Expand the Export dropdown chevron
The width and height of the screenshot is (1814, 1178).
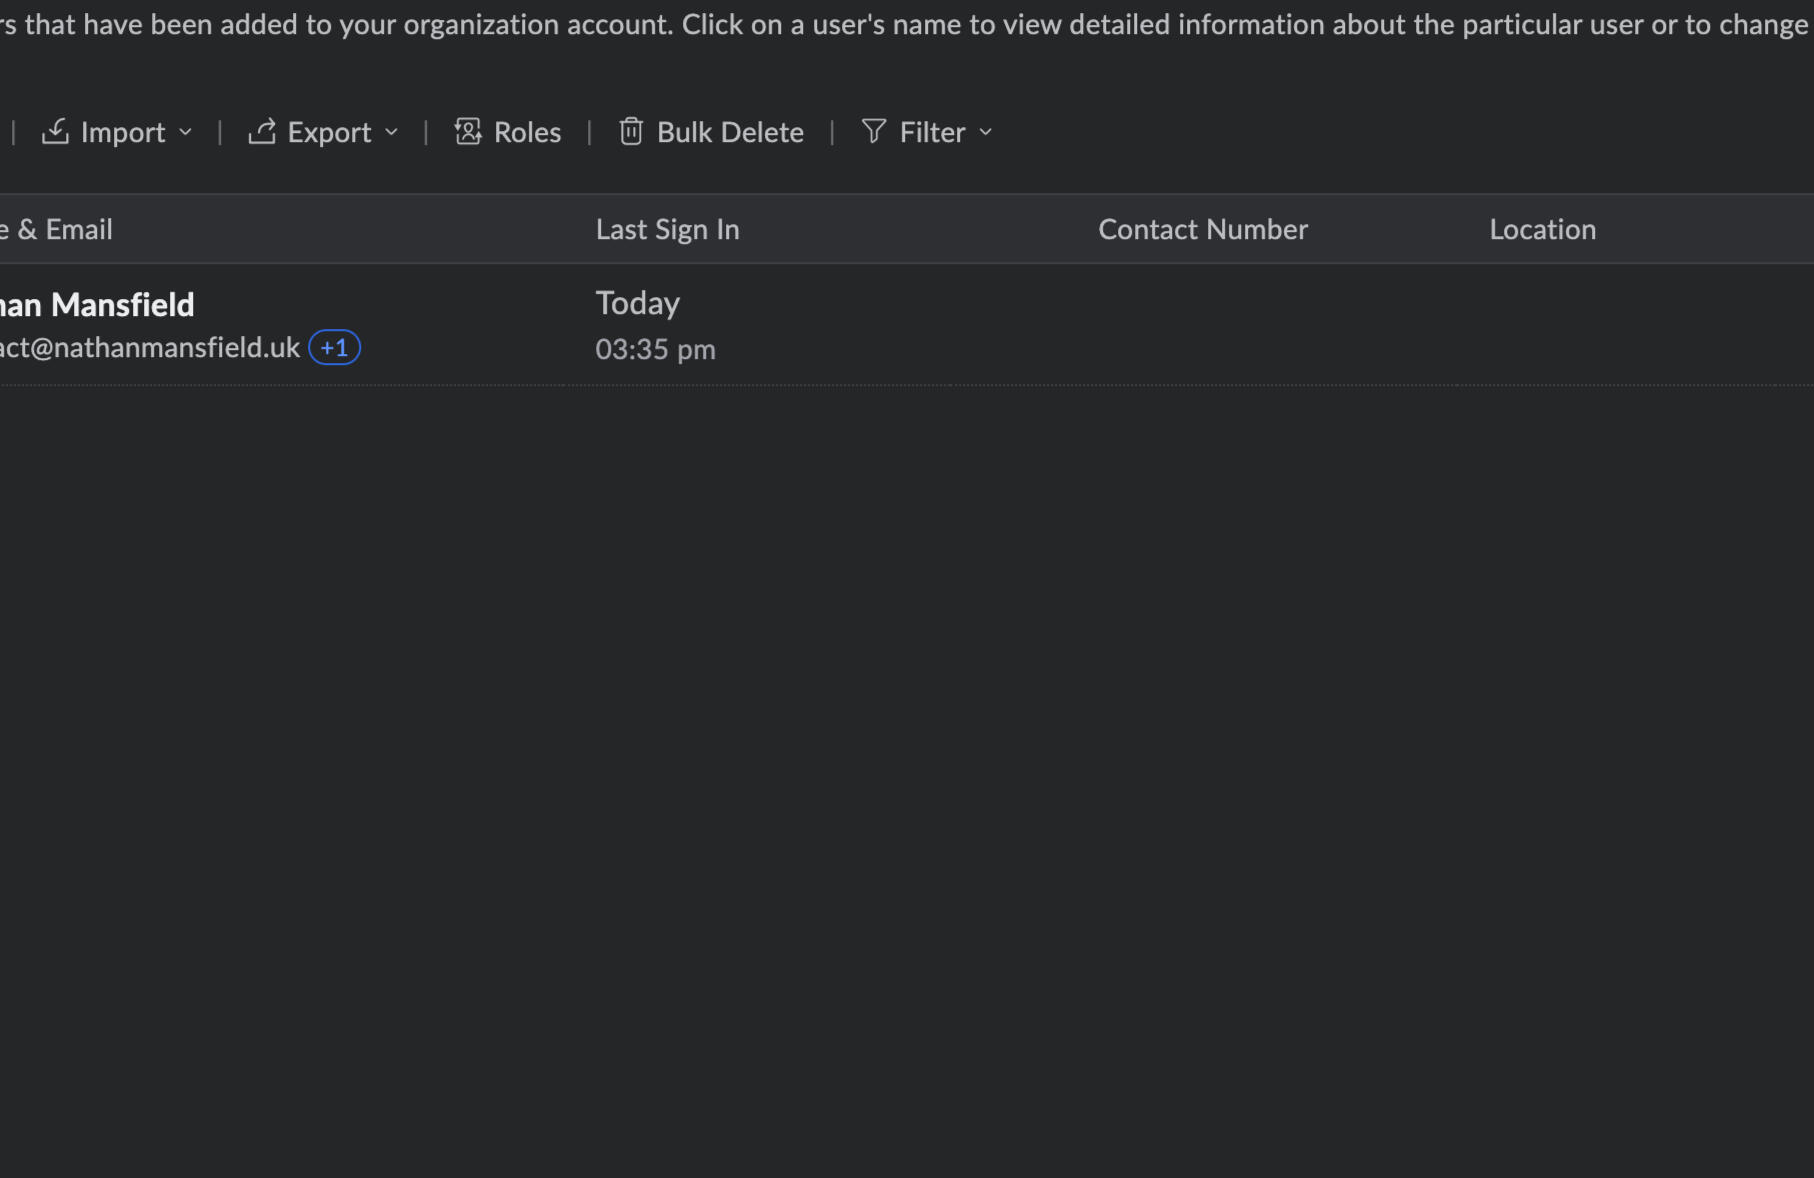coord(392,132)
